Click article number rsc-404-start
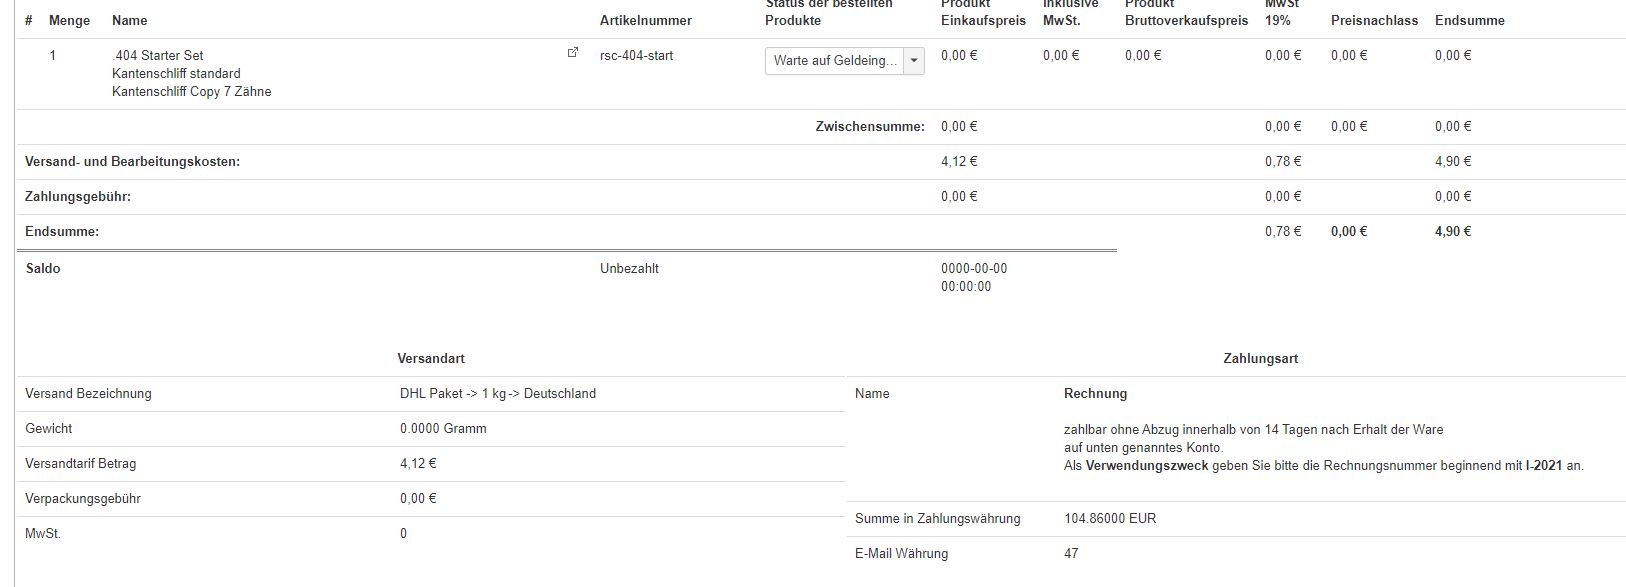Screen dimensions: 1626x587 tap(636, 55)
